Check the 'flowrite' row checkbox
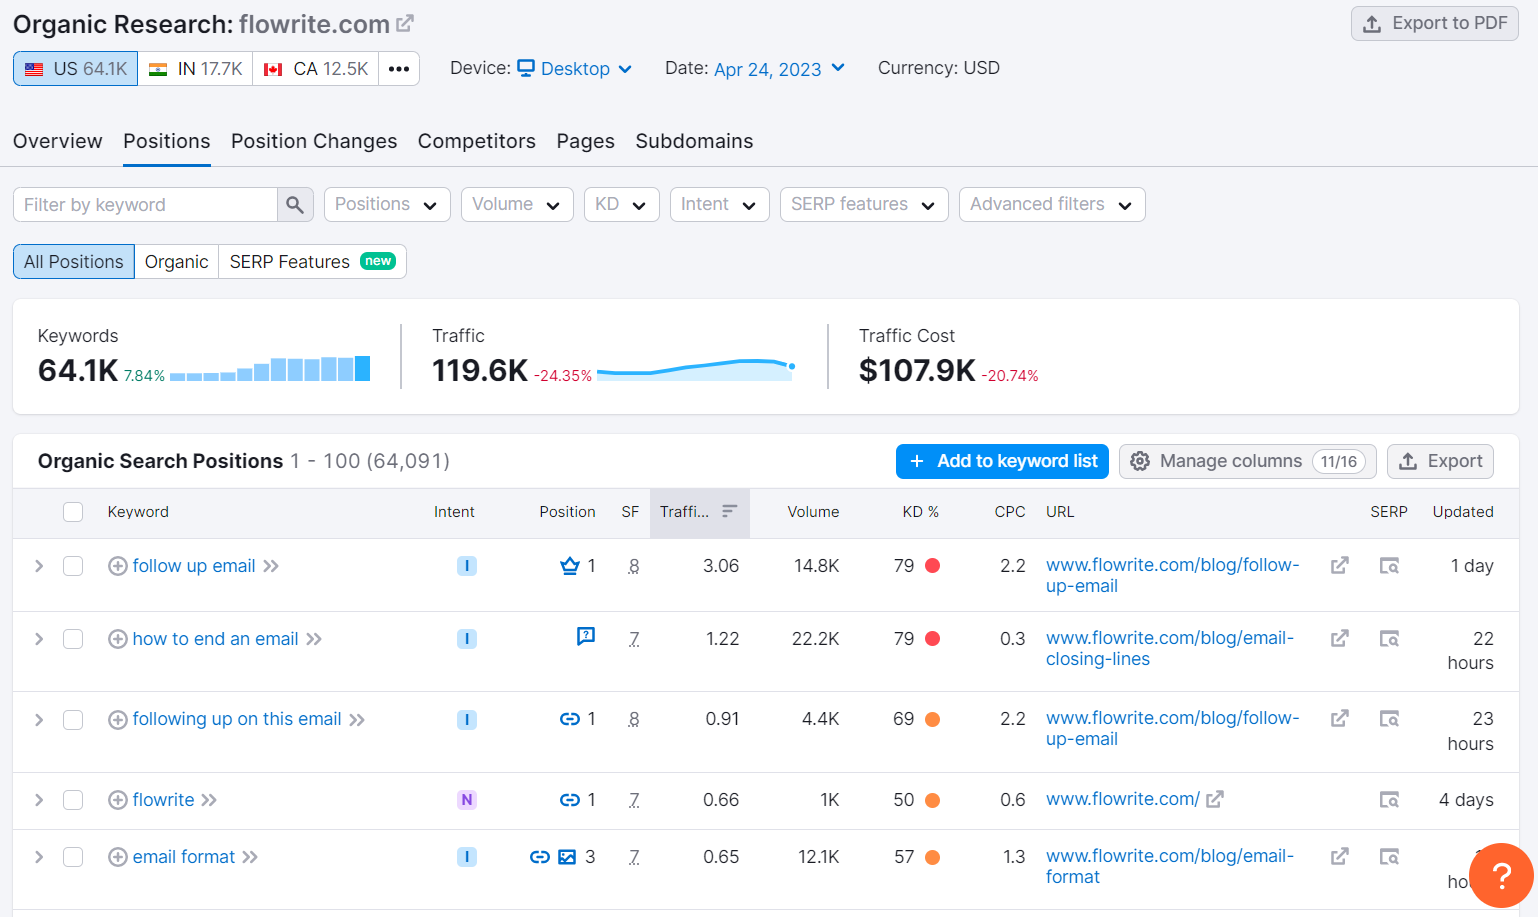 [x=73, y=800]
